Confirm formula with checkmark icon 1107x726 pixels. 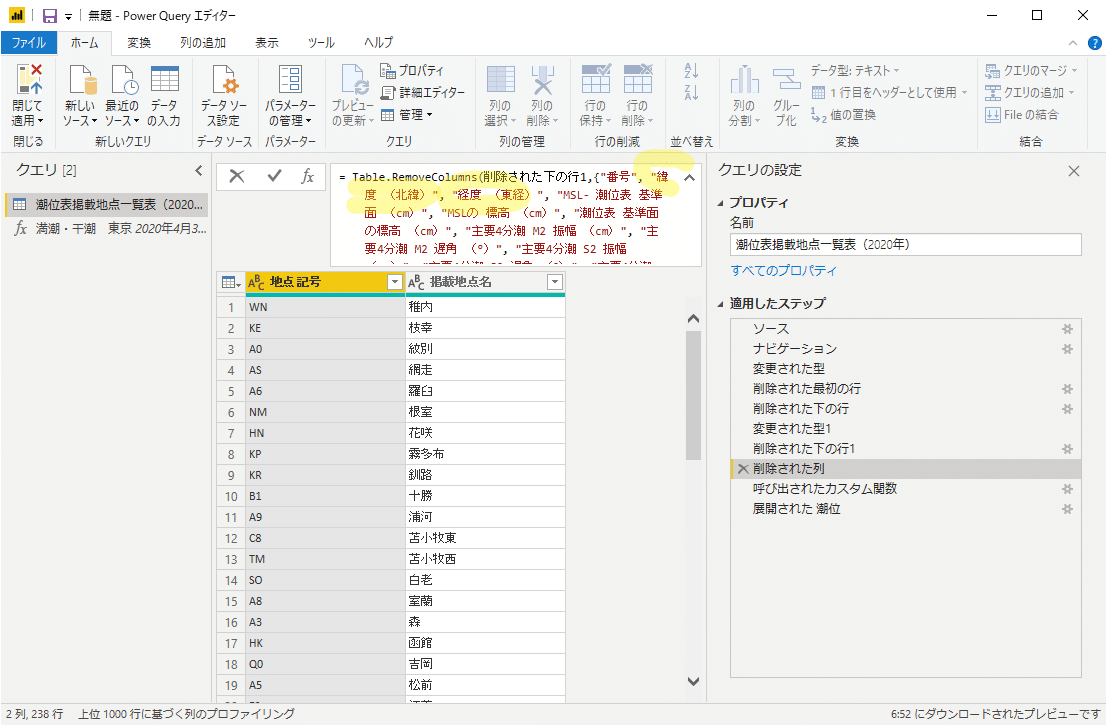coord(275,176)
